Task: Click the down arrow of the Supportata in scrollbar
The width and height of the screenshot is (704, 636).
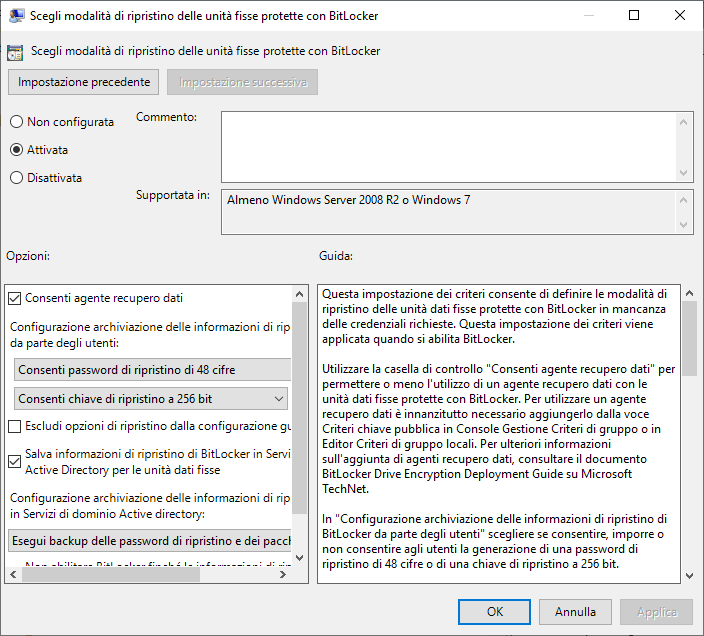Action: 683,224
